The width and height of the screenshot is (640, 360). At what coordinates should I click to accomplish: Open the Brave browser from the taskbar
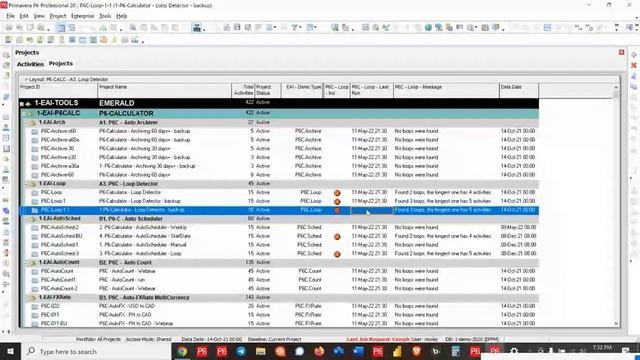(x=416, y=351)
